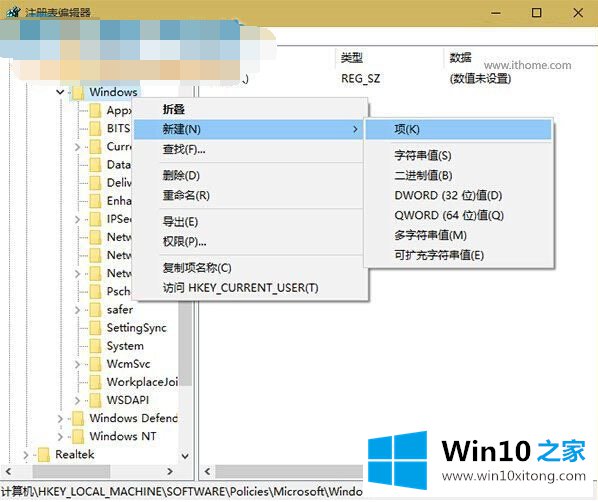The width and height of the screenshot is (598, 502).
Task: Click the 数据 column header
Action: (460, 58)
